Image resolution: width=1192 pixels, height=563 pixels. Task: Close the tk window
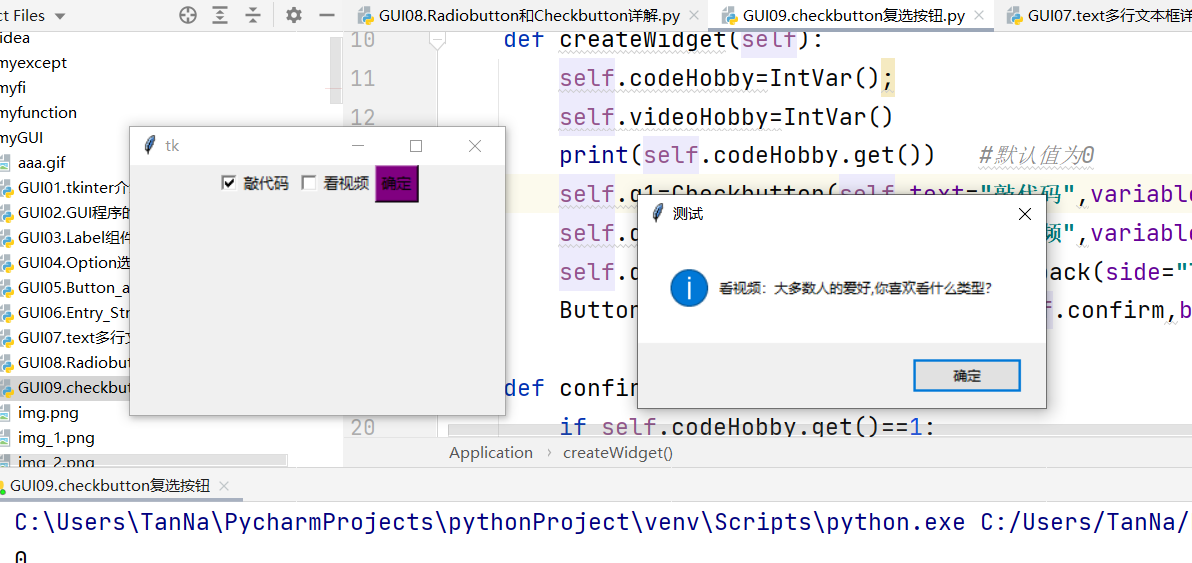(x=475, y=146)
